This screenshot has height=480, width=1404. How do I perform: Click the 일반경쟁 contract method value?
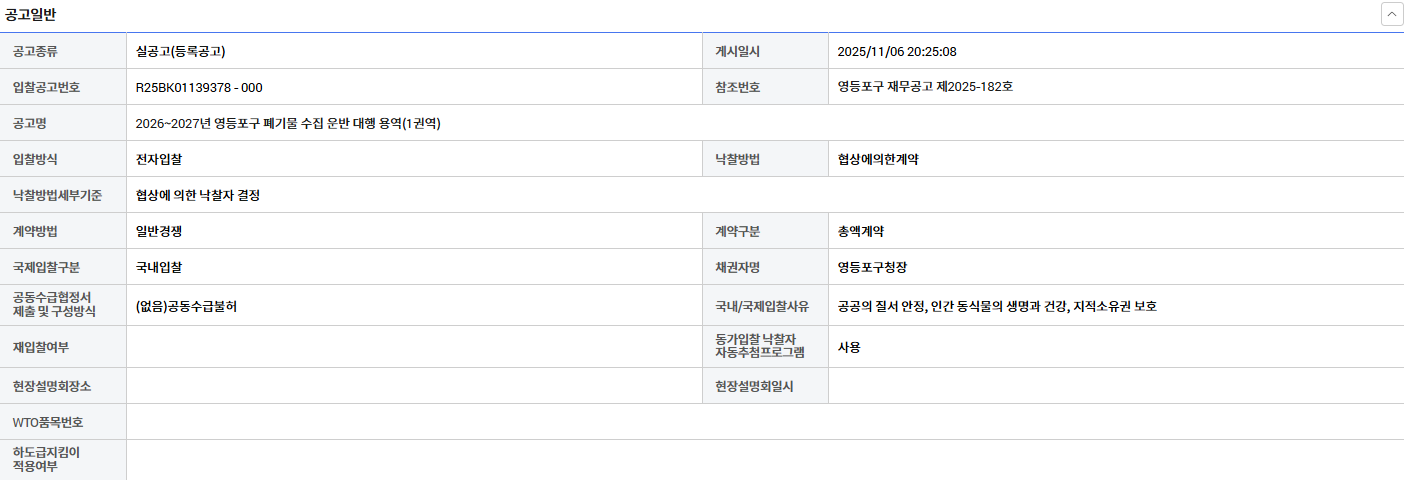pyautogui.click(x=159, y=231)
